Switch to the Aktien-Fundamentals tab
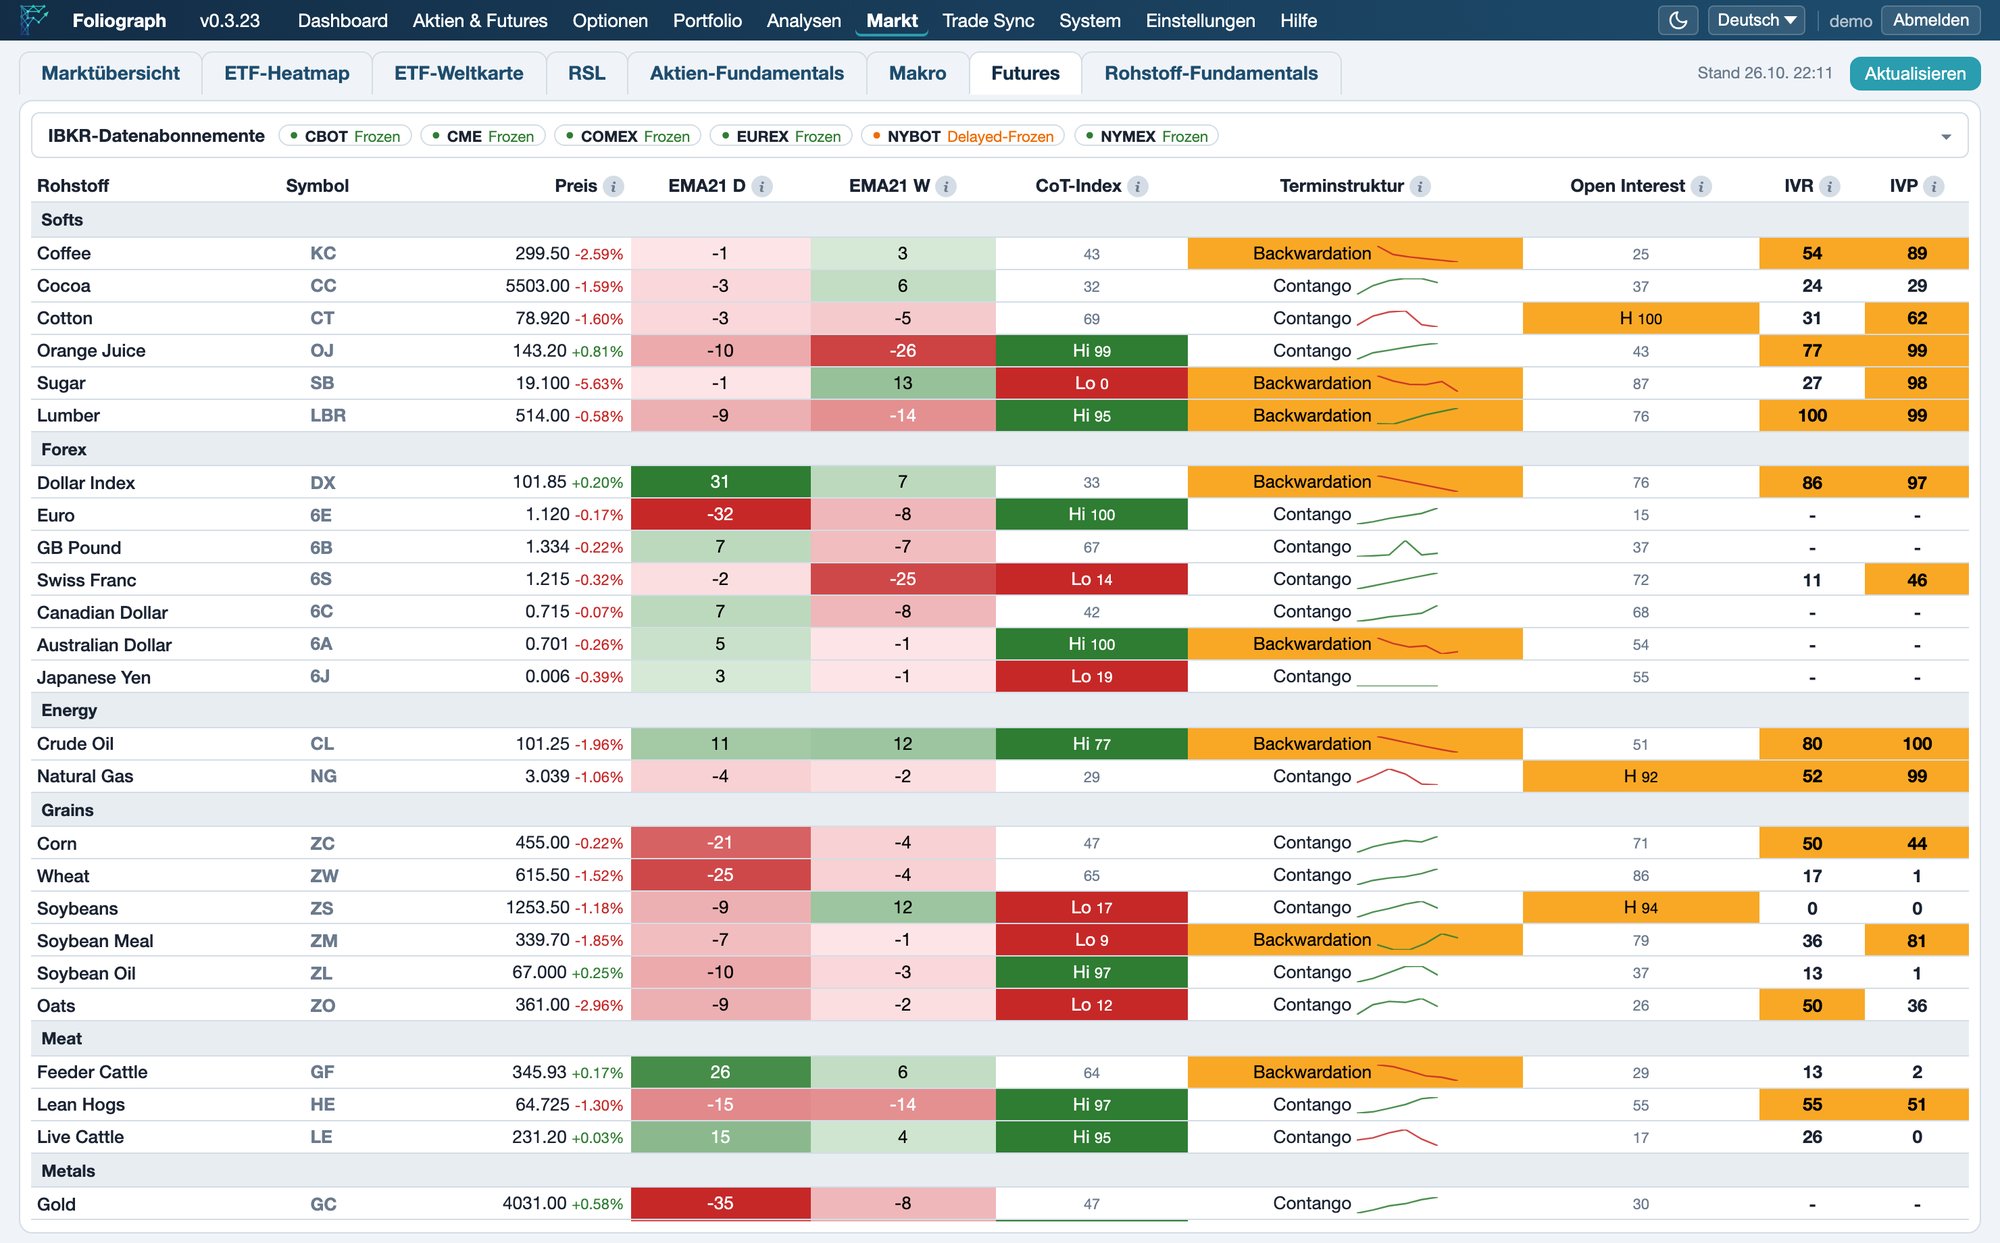This screenshot has width=2000, height=1243. point(747,73)
